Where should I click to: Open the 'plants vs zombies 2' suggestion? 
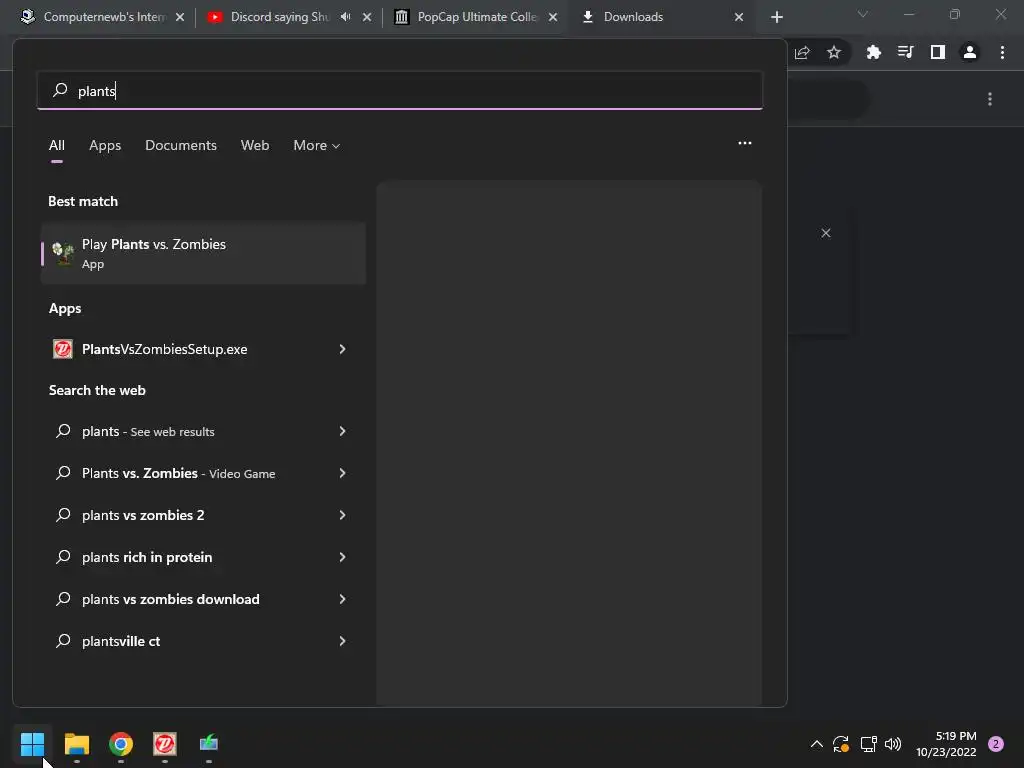coord(203,515)
